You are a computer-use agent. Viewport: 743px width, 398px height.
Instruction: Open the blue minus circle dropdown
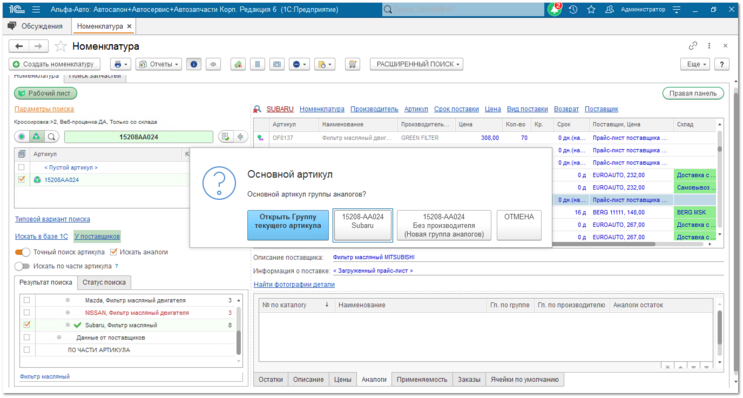tap(299, 64)
